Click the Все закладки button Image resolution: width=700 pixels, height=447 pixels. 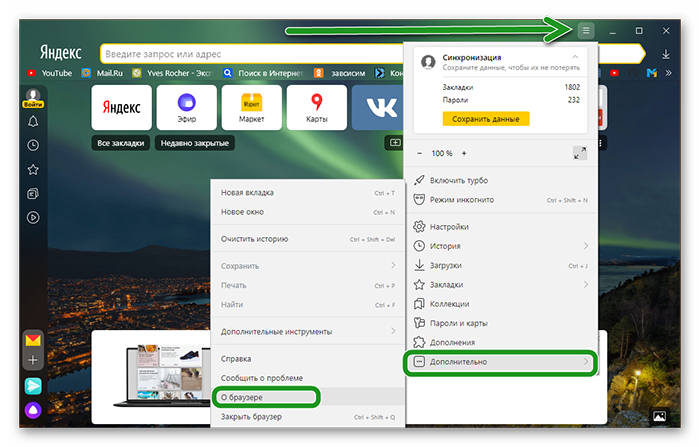coord(121,143)
